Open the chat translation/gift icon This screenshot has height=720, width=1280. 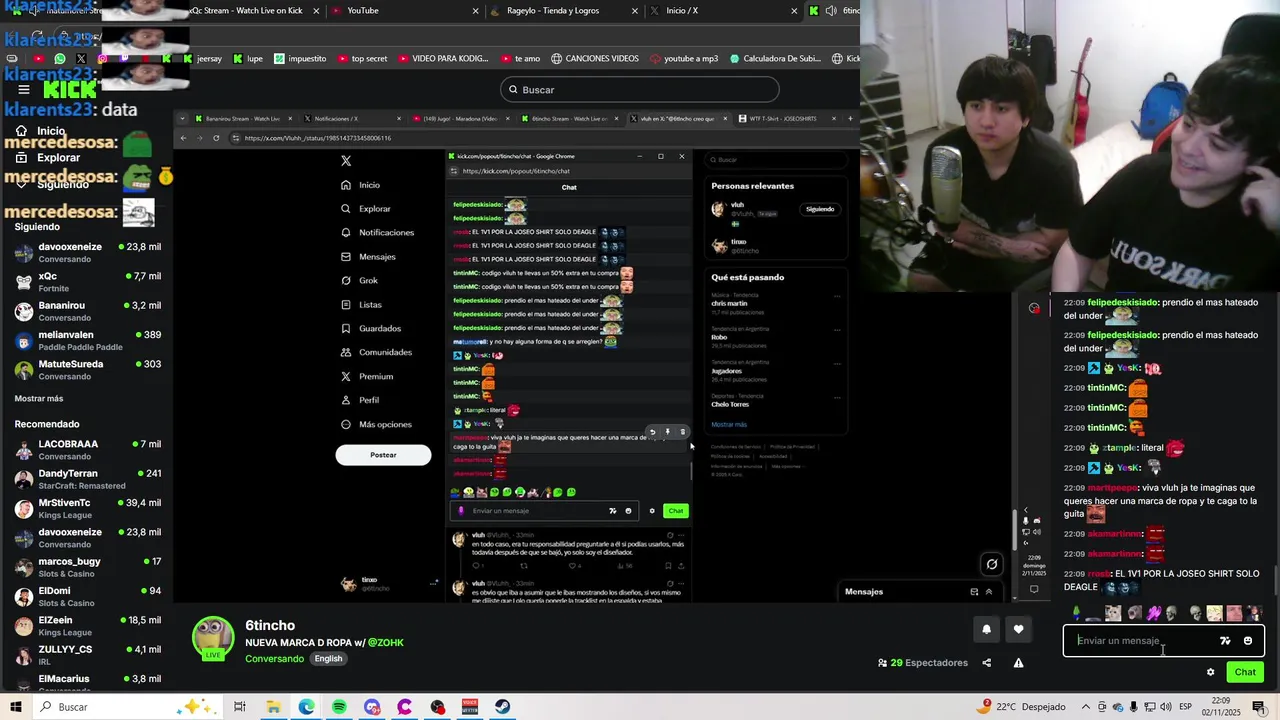(1225, 641)
